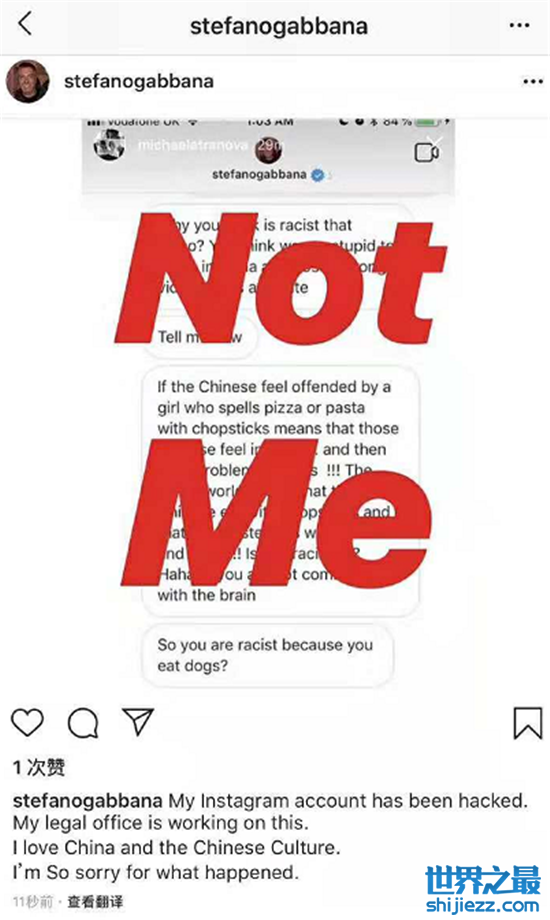Tap the stefanogabbana name in the caption

pos(87,801)
